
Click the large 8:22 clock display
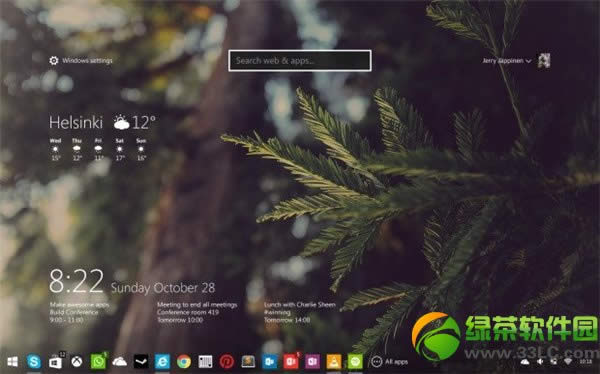point(77,281)
